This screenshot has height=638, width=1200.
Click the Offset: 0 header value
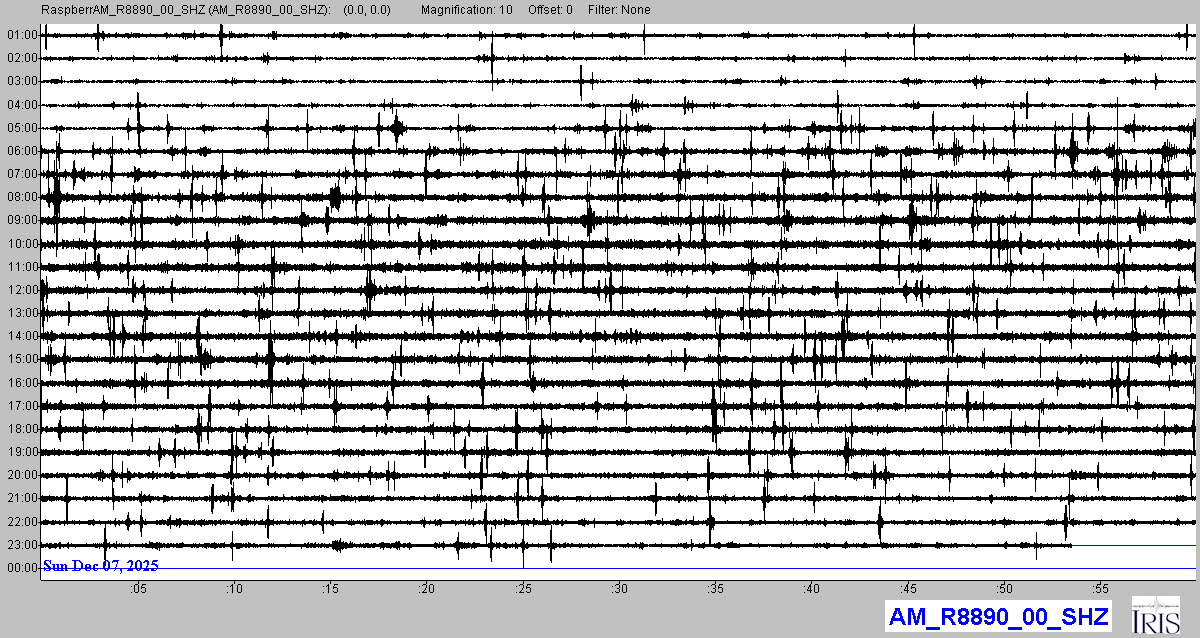pyautogui.click(x=551, y=10)
